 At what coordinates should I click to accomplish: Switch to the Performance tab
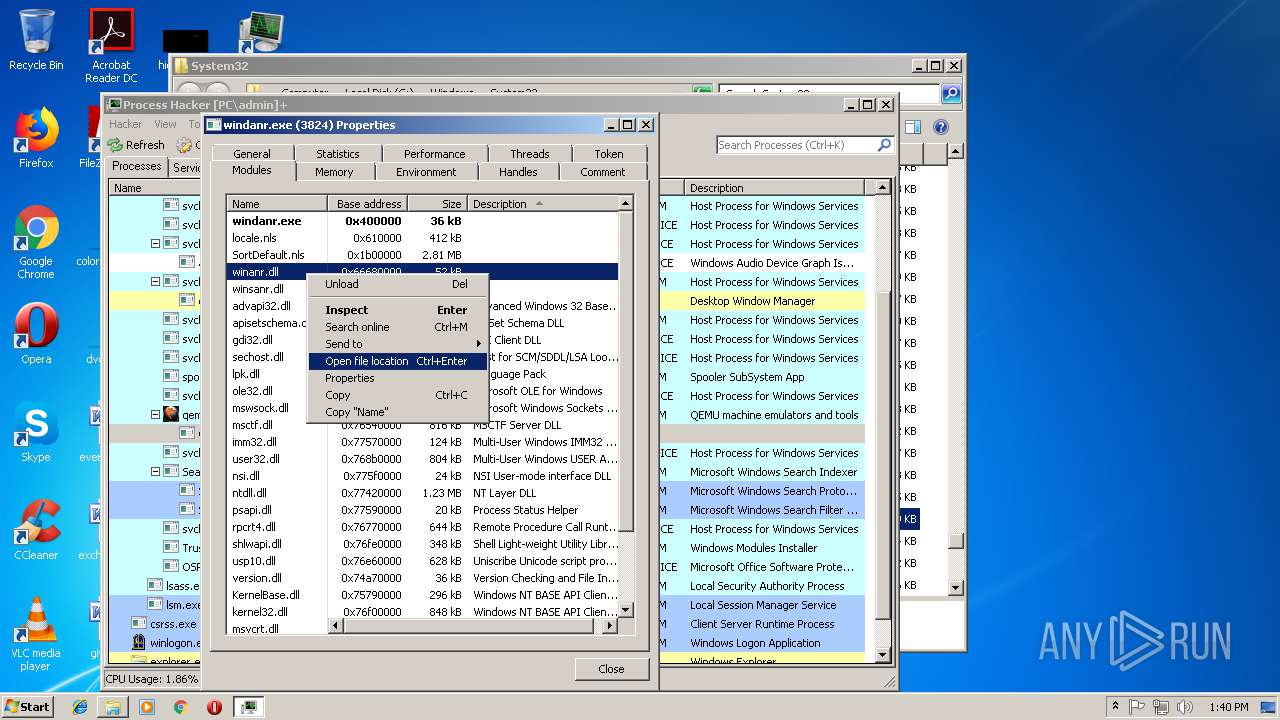[435, 154]
